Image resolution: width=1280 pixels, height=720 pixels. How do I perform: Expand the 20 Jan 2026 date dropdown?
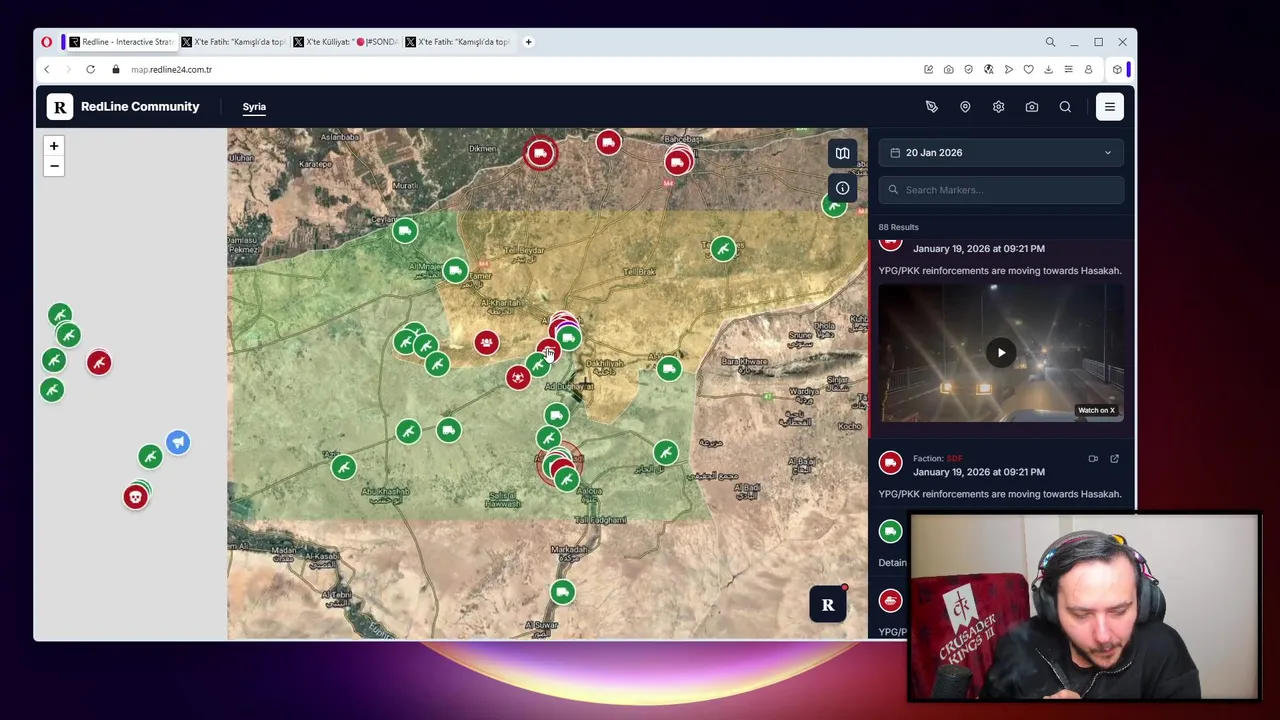click(1001, 153)
